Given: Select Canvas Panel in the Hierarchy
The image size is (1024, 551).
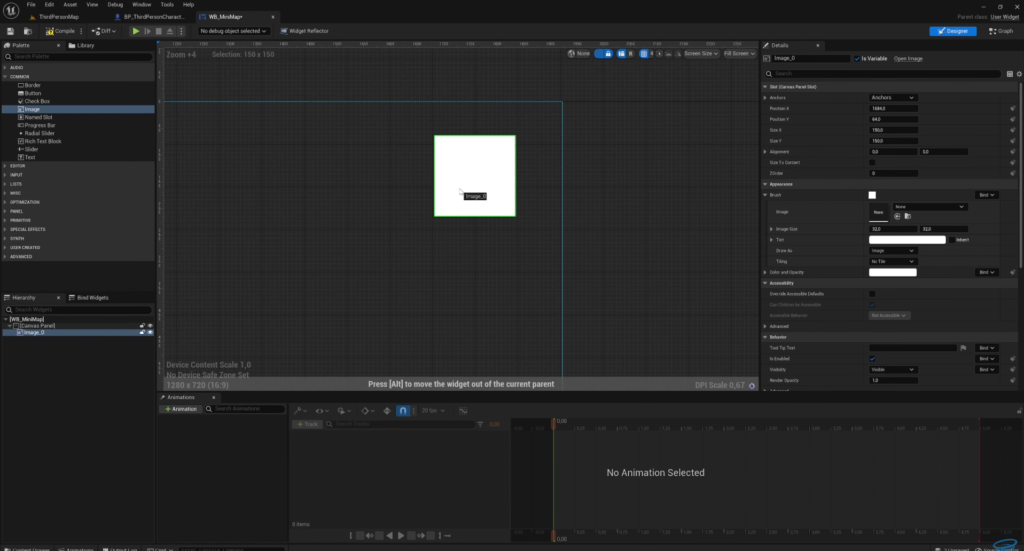Looking at the screenshot, I should click(37, 326).
